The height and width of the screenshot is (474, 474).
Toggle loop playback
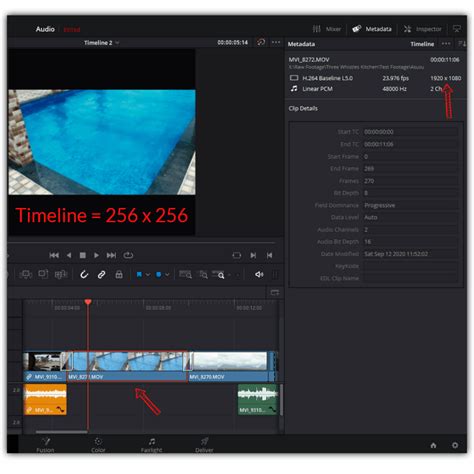point(128,255)
